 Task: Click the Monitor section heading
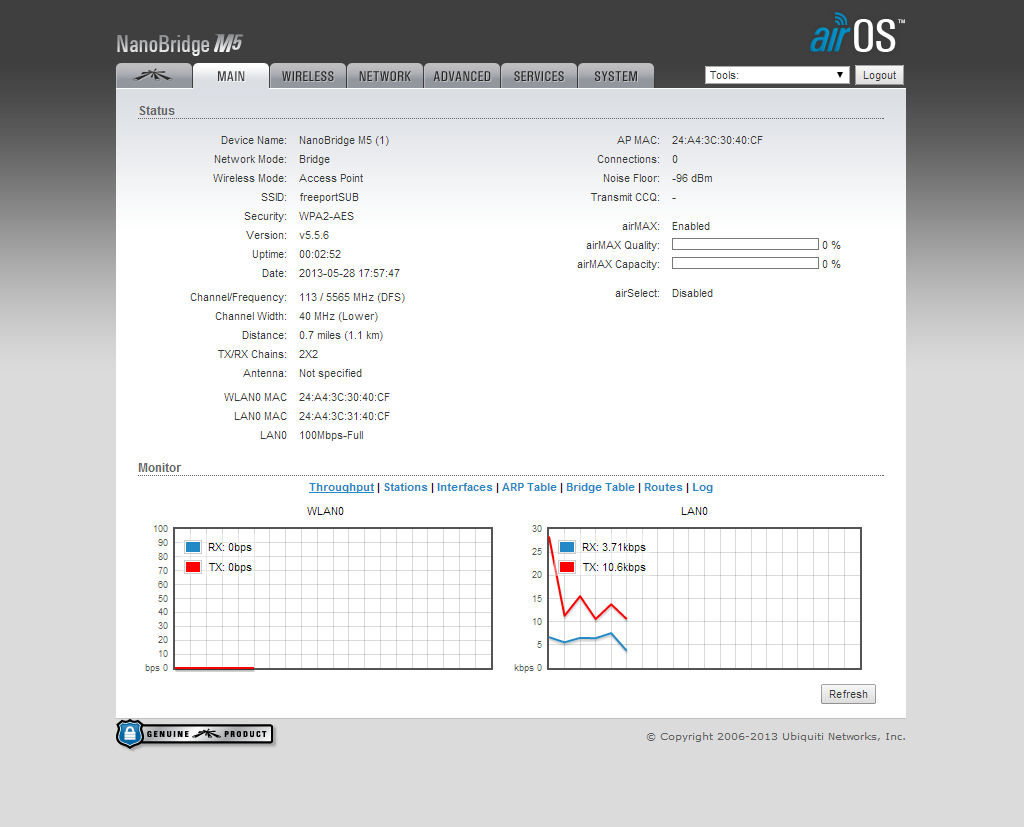[x=159, y=468]
